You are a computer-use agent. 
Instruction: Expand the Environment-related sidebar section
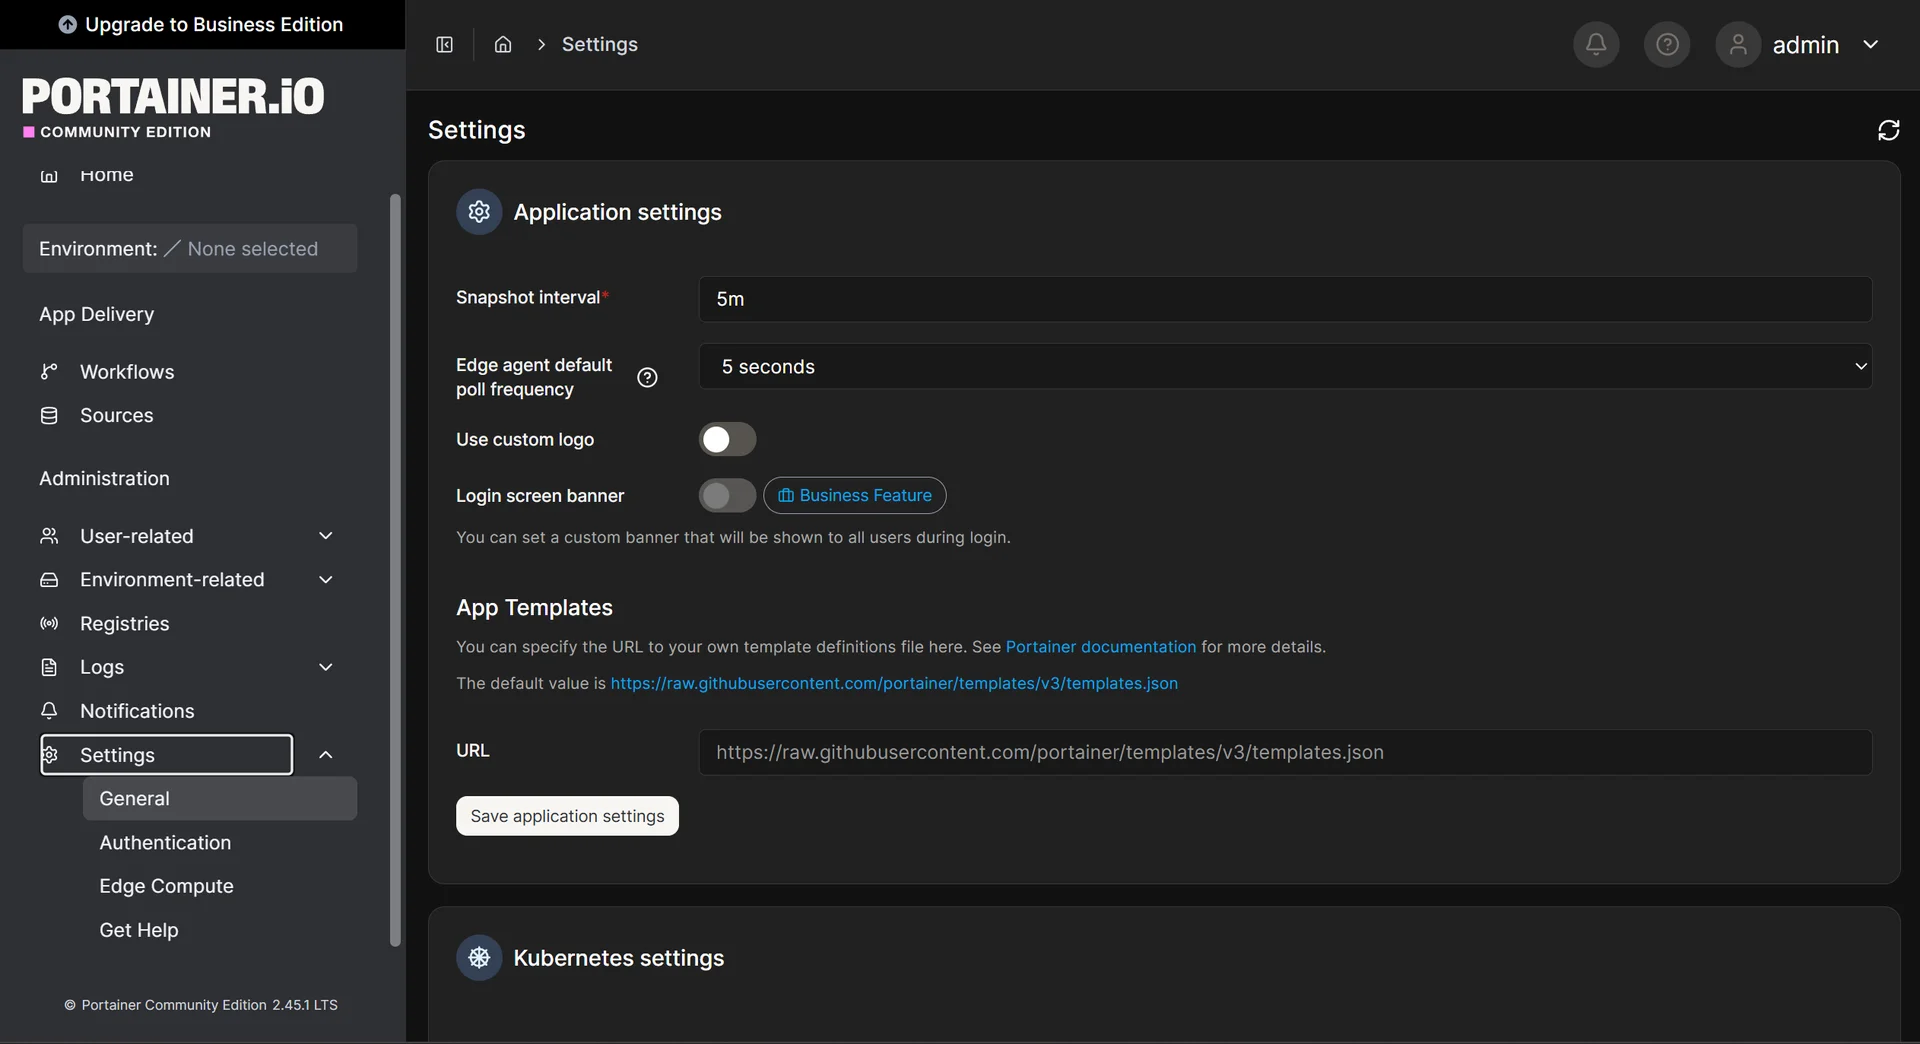coord(325,580)
